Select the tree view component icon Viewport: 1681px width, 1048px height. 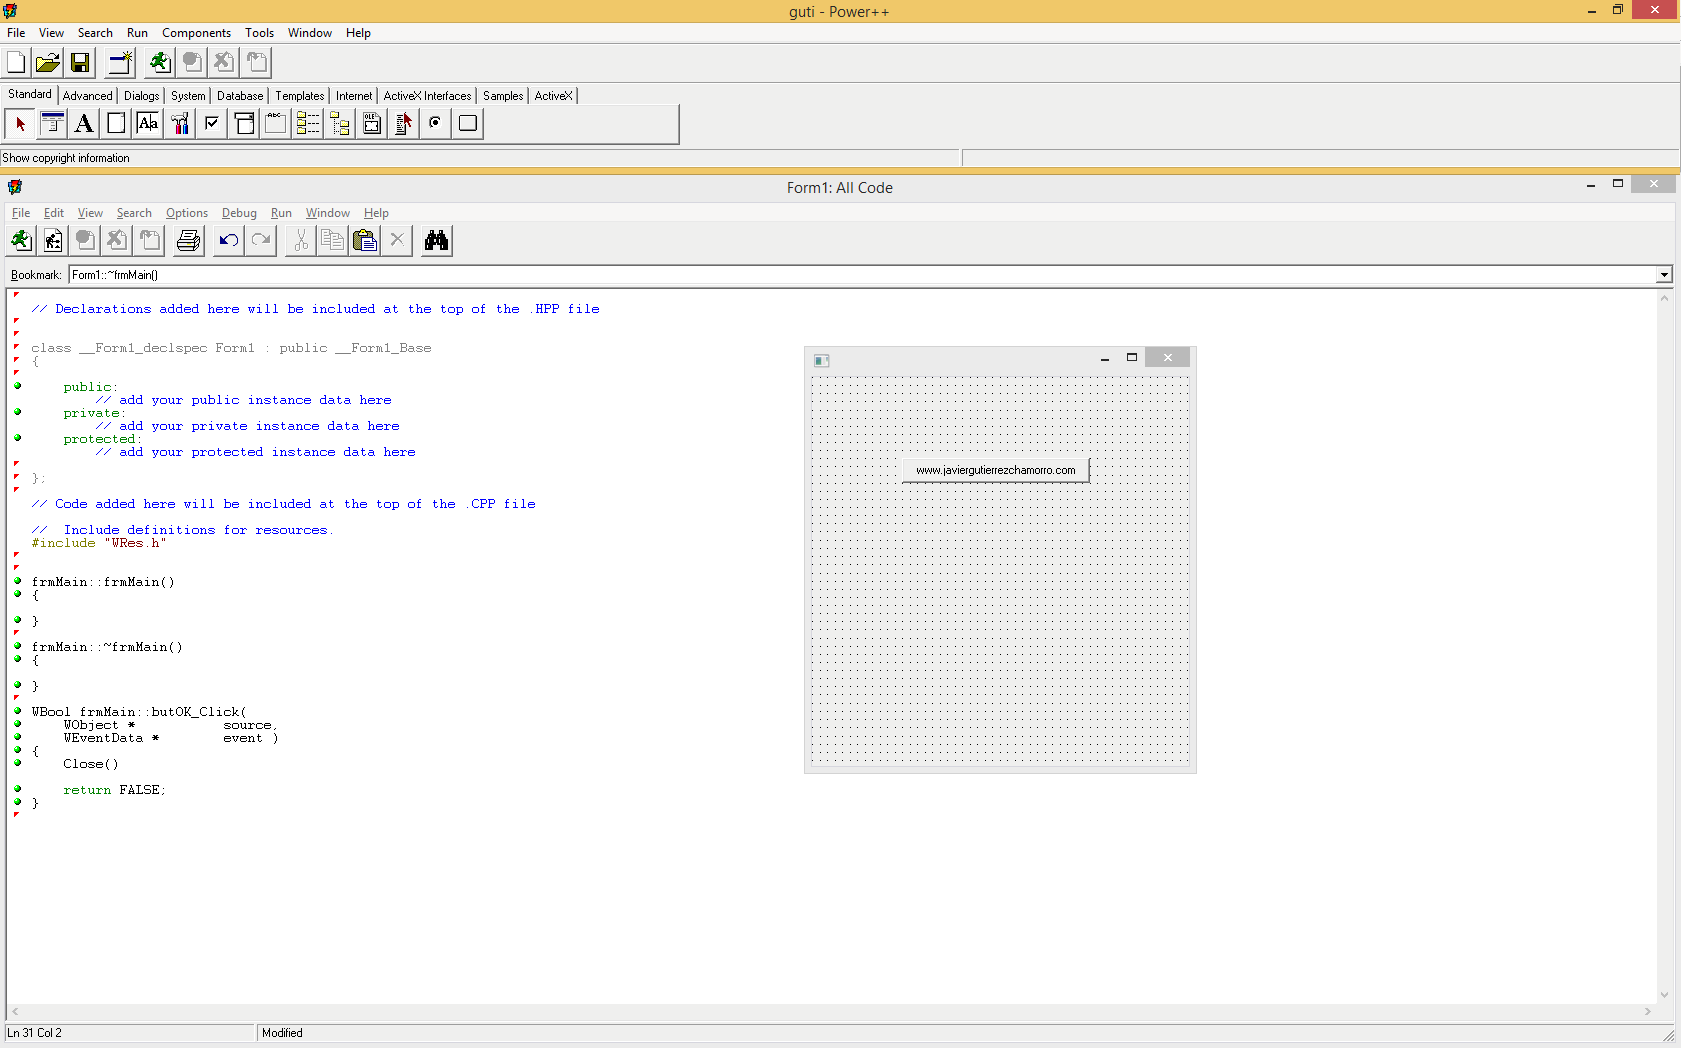pyautogui.click(x=340, y=124)
